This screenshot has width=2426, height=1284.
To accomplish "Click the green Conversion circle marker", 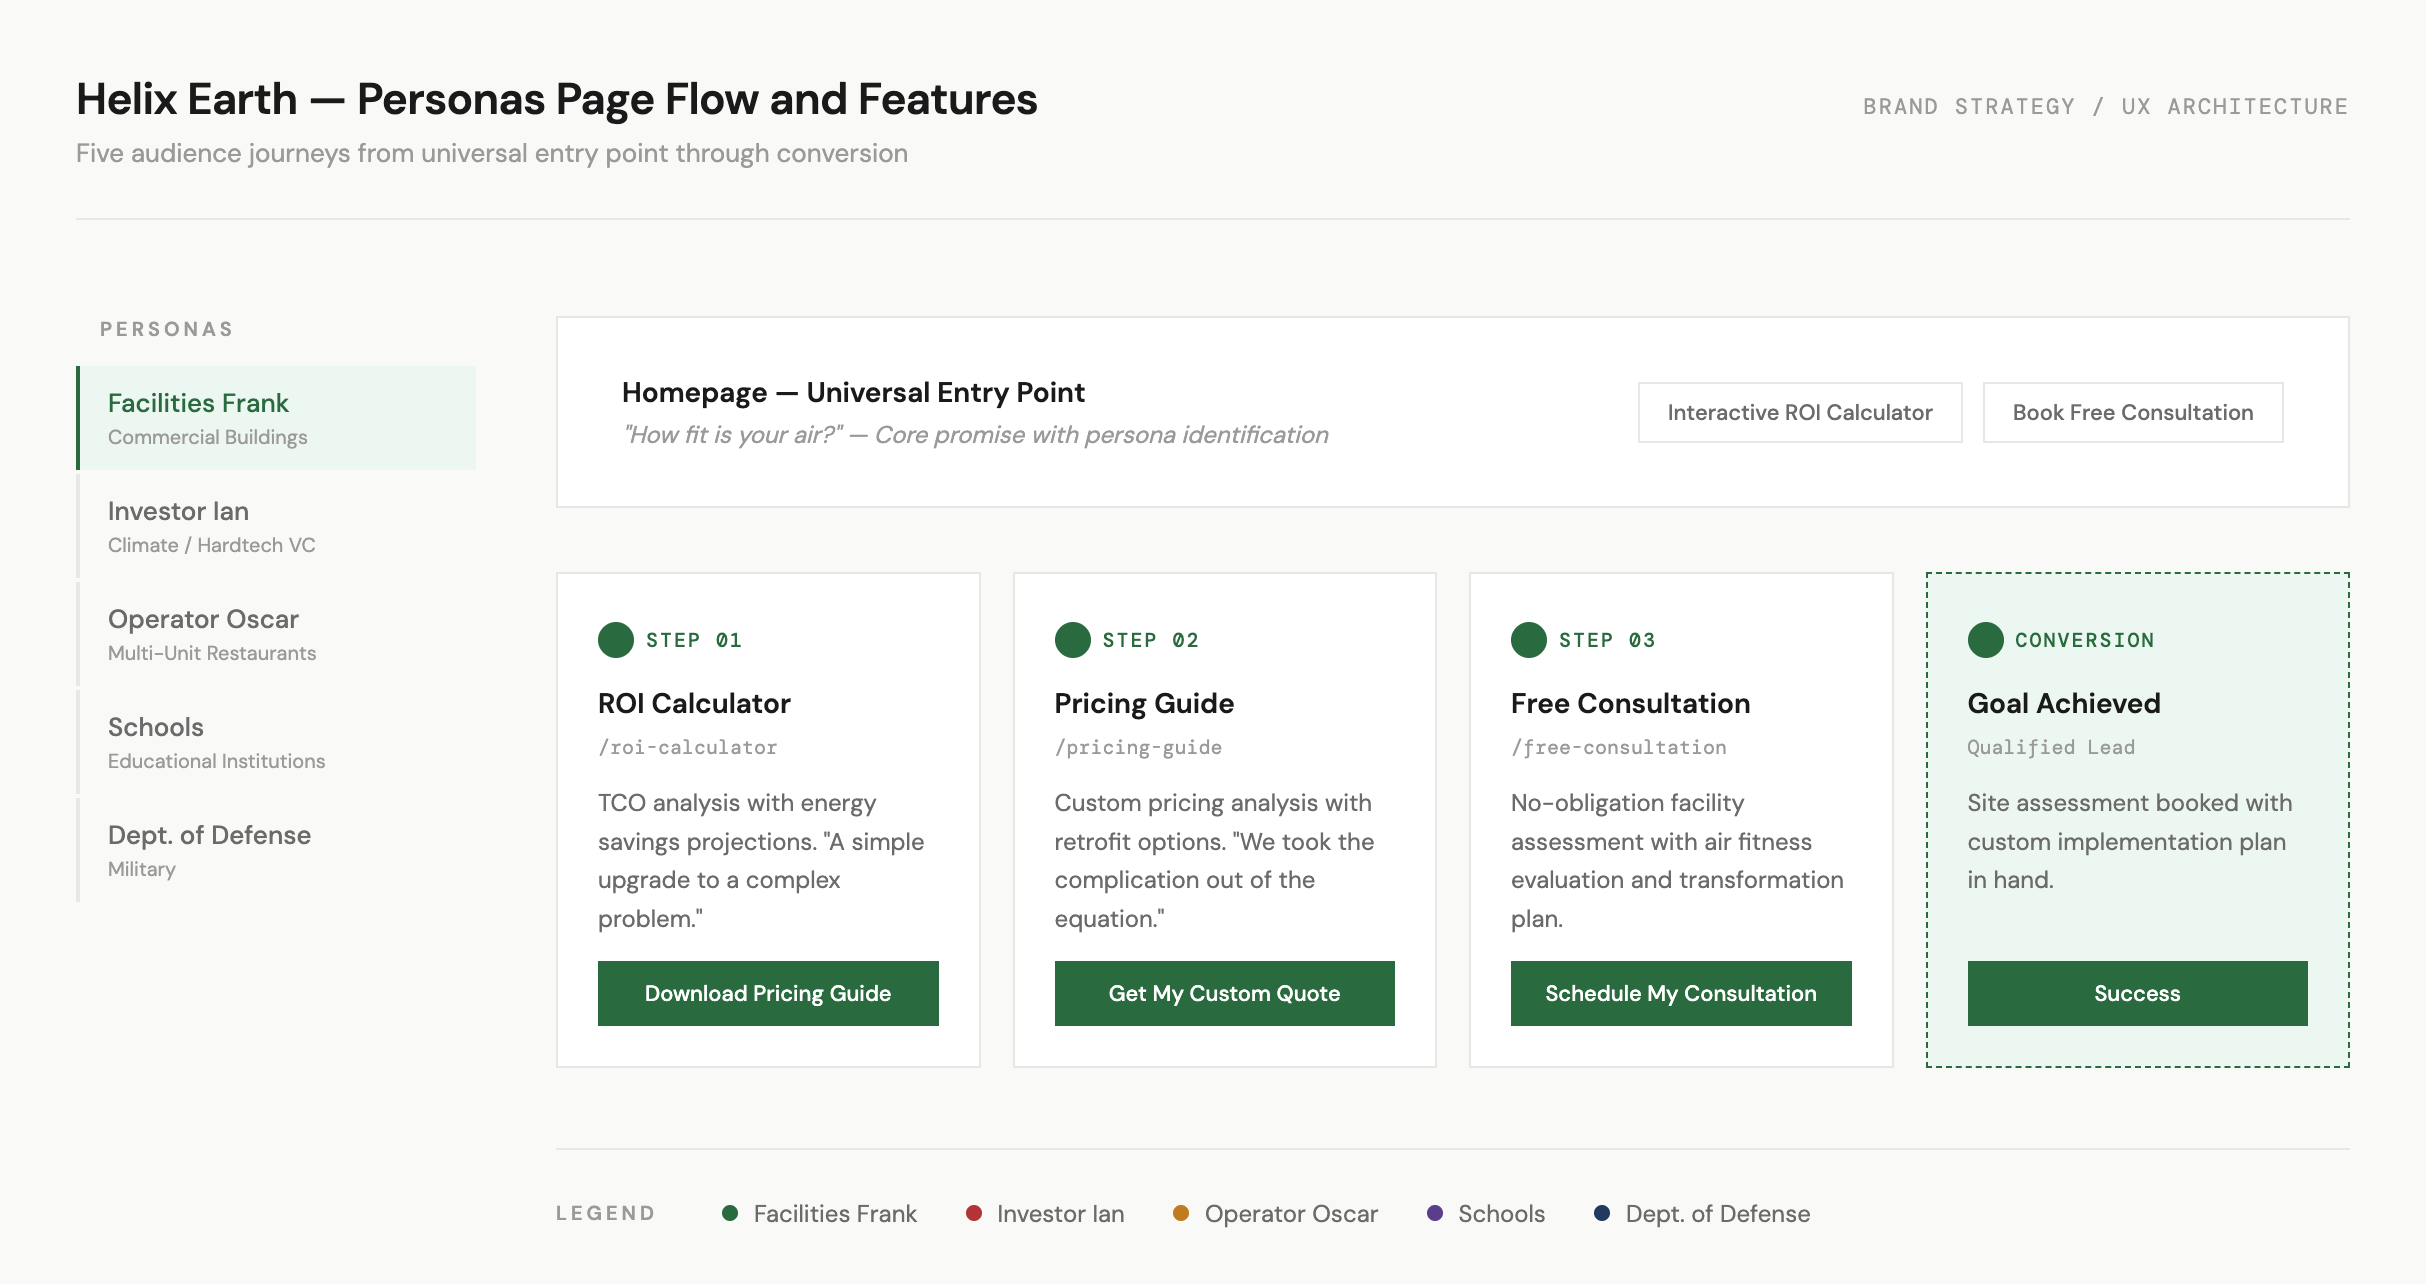I will click(1985, 640).
